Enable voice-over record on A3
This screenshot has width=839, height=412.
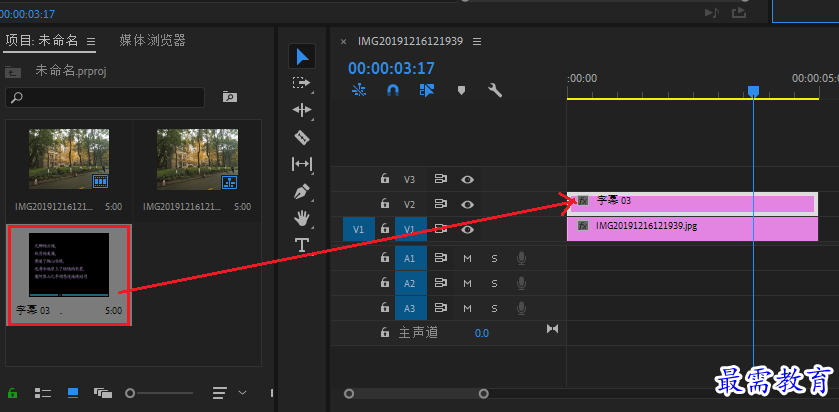tap(521, 308)
